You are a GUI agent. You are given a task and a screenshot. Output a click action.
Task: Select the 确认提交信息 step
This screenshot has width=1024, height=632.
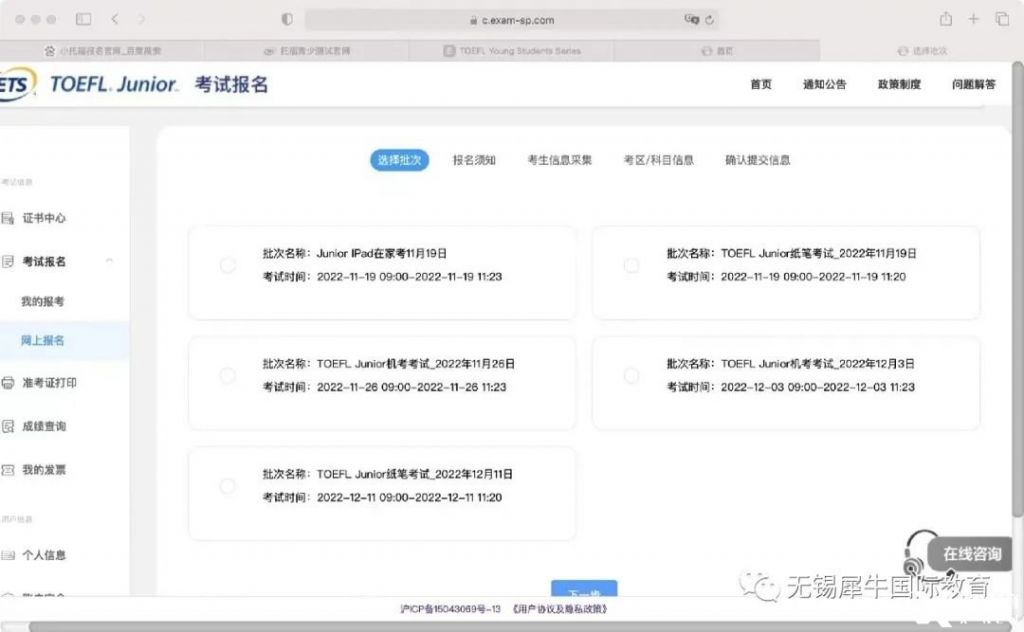758,160
